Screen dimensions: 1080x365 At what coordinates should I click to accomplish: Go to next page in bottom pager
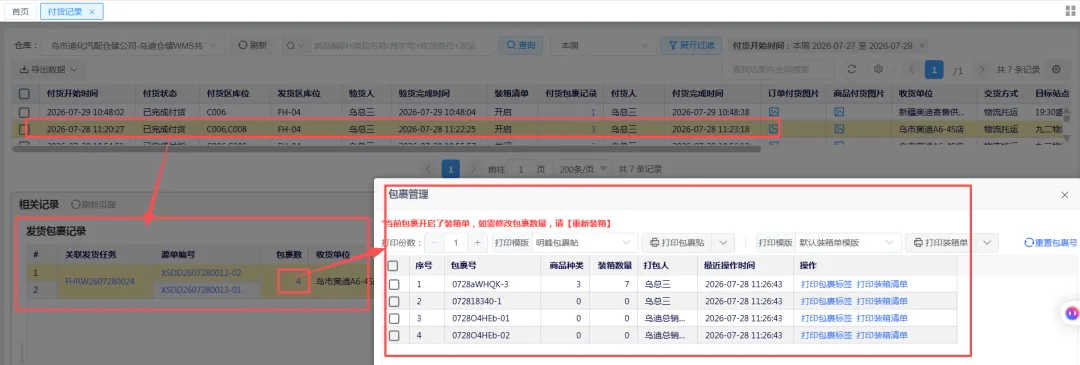pos(472,169)
